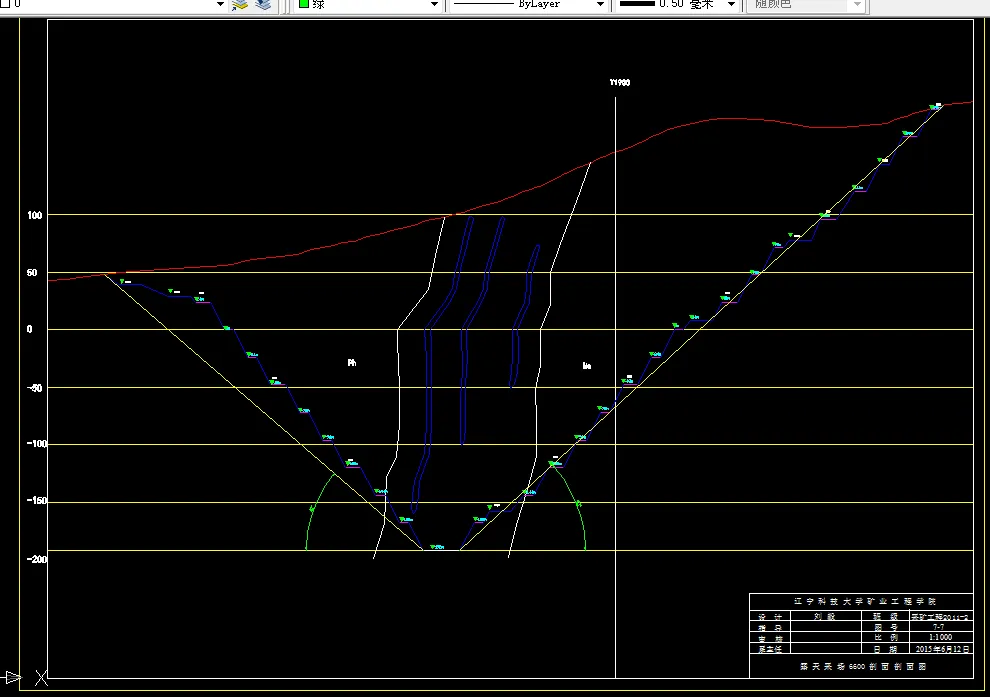Screen dimensions: 990x697
Task: Select drawing number 7-7 in title block
Action: pos(939,628)
